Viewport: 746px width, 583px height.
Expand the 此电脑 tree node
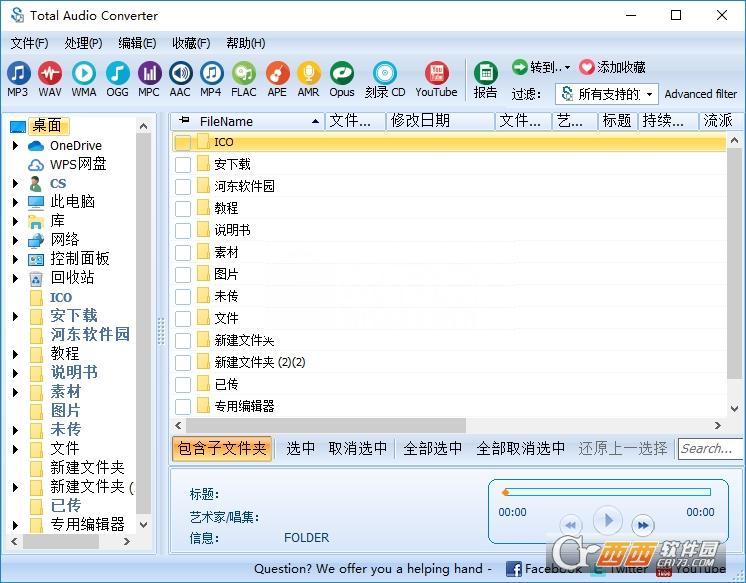point(15,202)
